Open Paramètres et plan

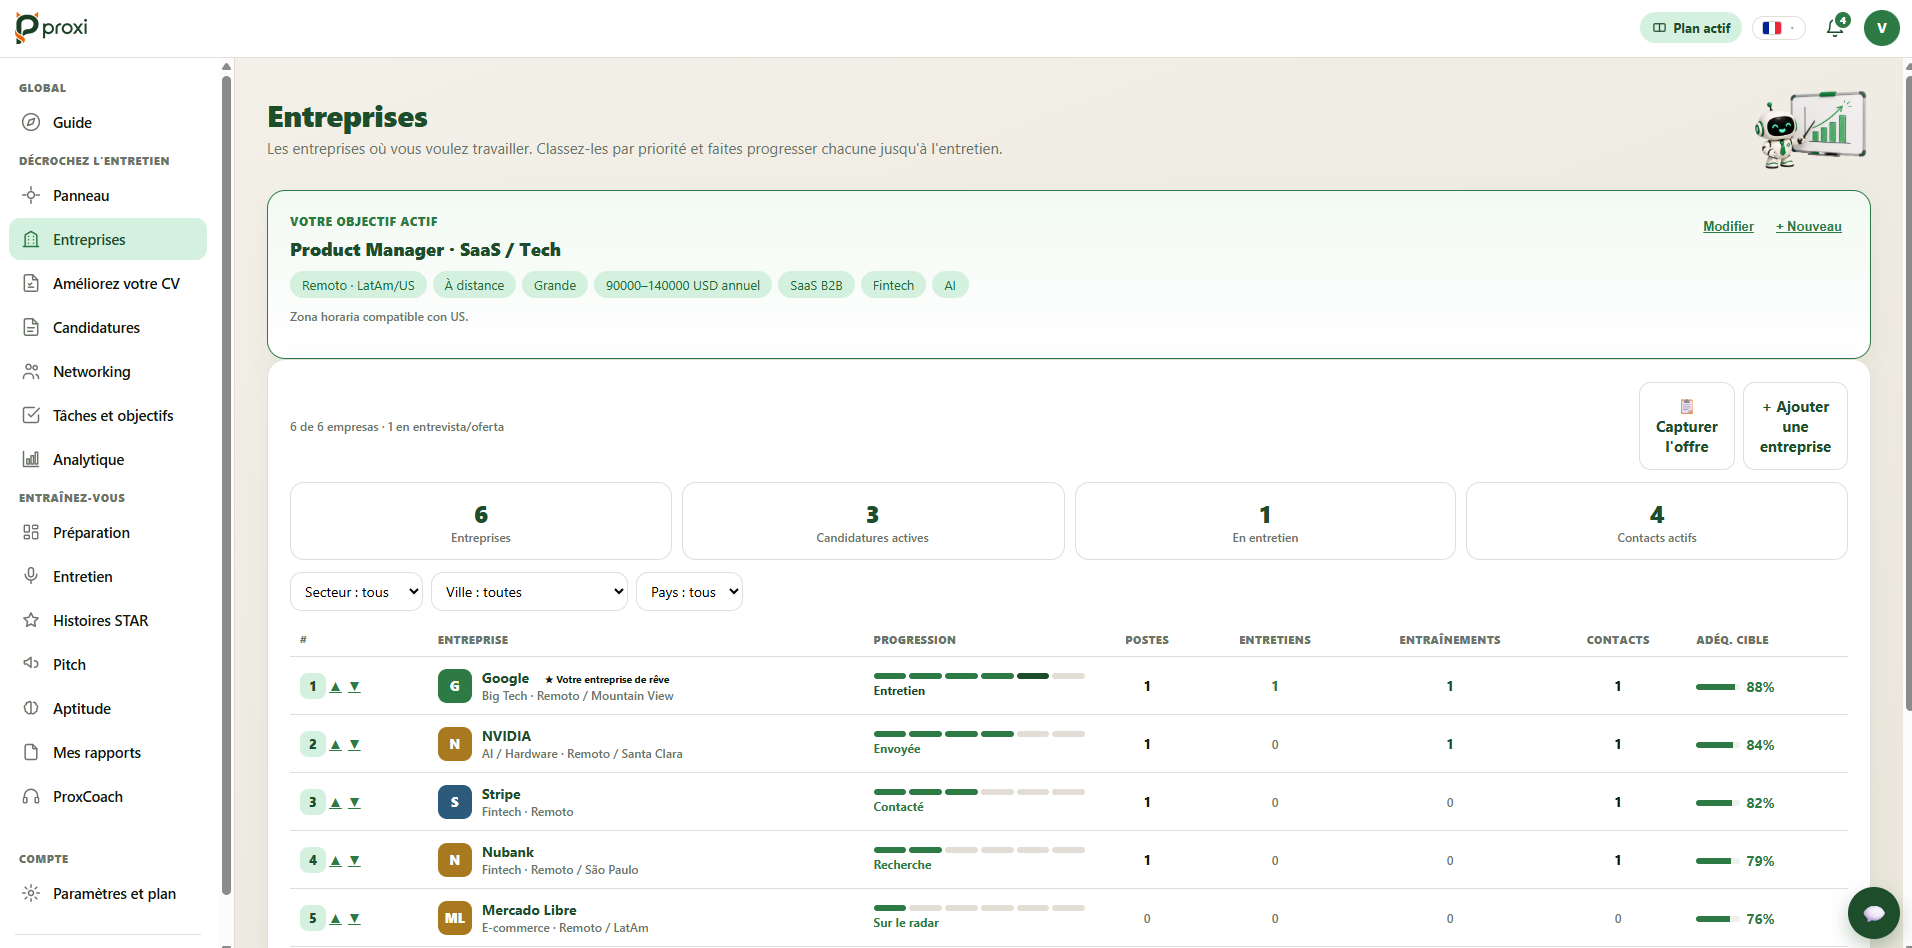(108, 894)
